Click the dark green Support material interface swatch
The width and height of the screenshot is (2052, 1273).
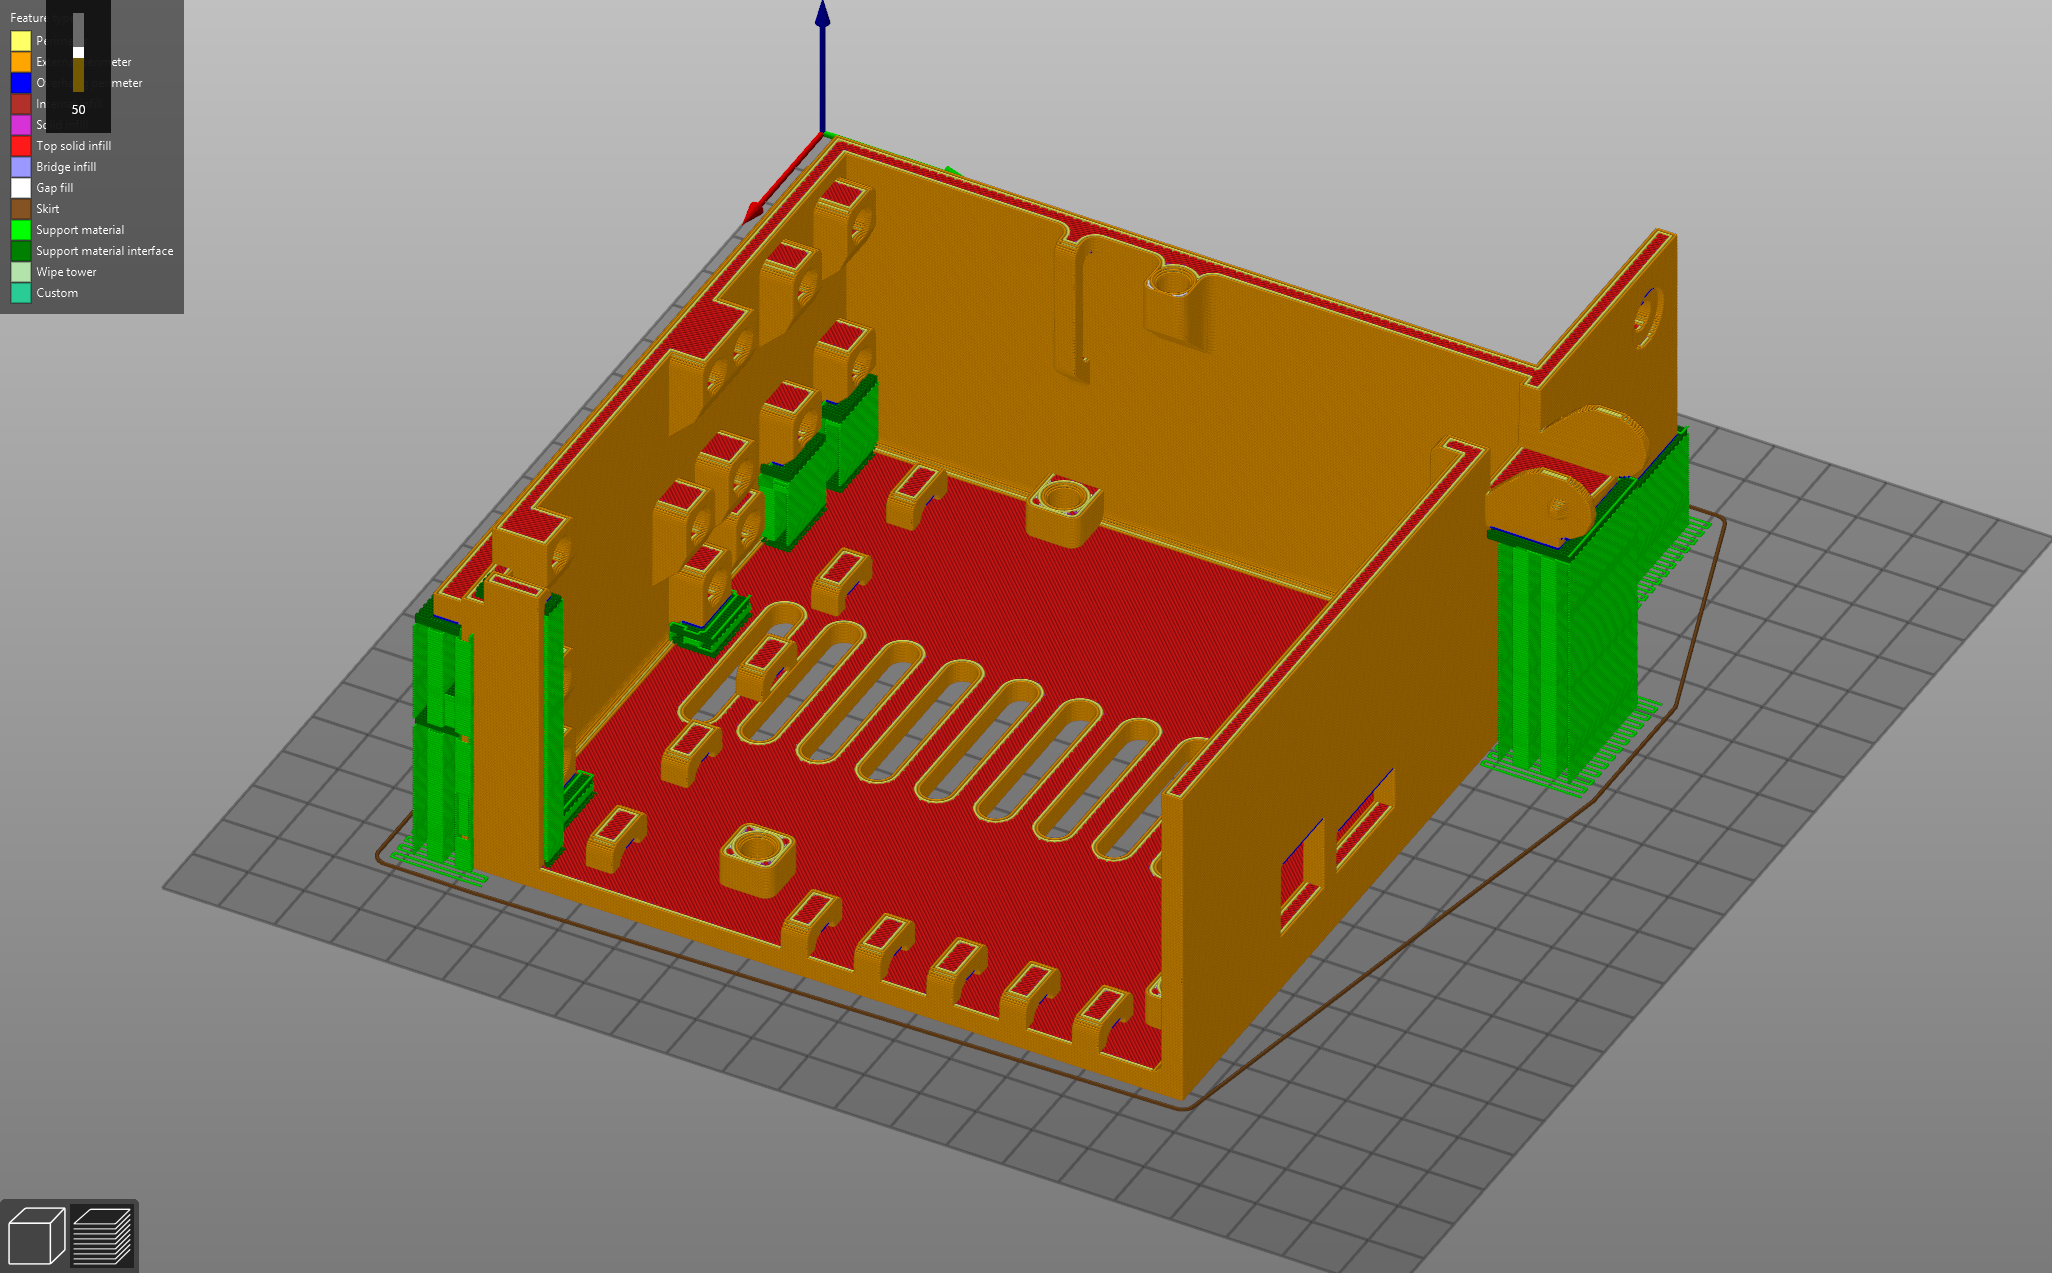pyautogui.click(x=21, y=251)
